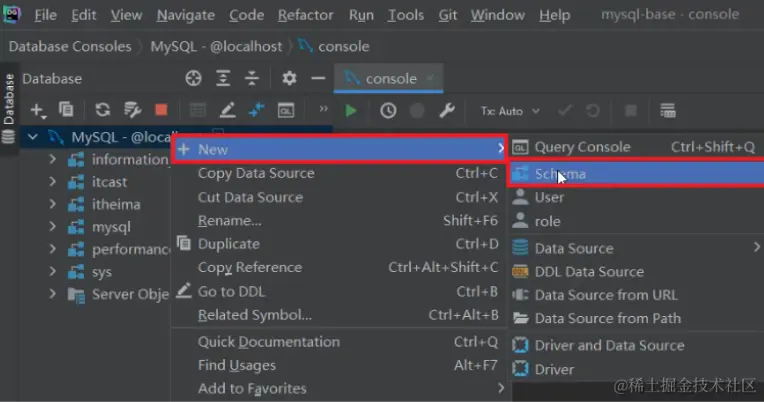Choose Quick Documentation from context menu
764x402 pixels.
tap(340, 342)
